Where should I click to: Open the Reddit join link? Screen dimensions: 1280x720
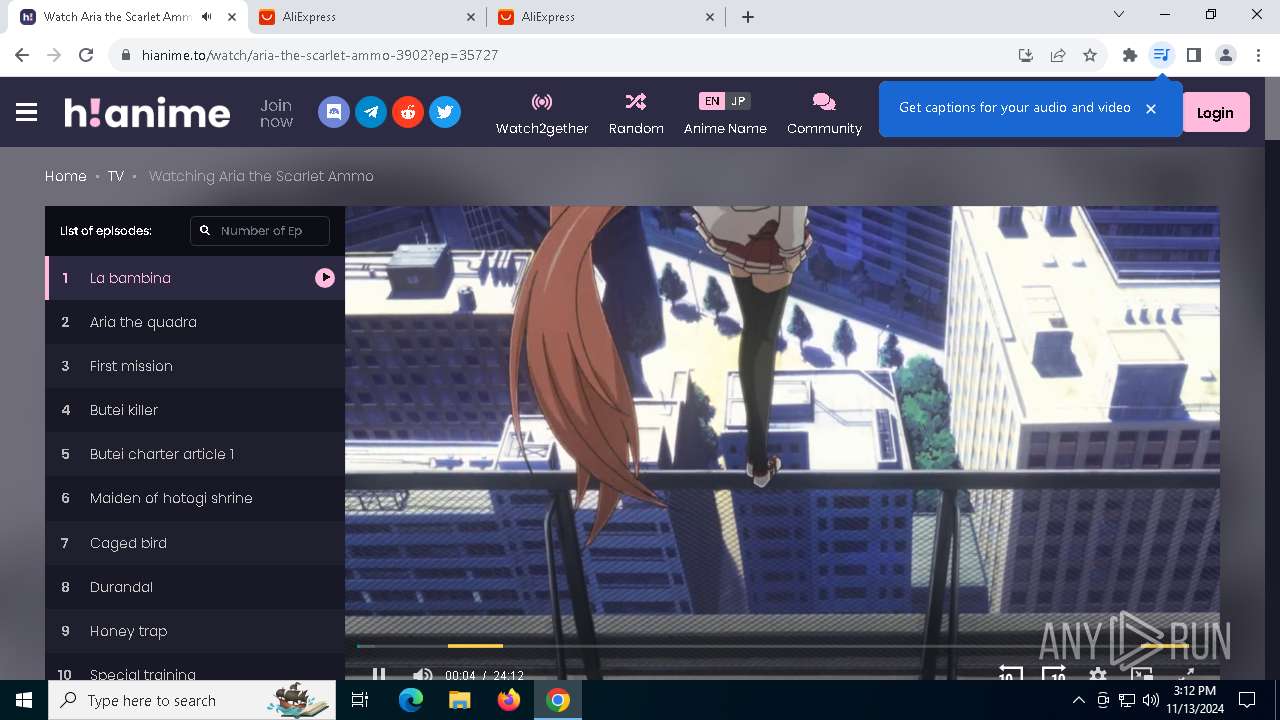click(x=408, y=112)
